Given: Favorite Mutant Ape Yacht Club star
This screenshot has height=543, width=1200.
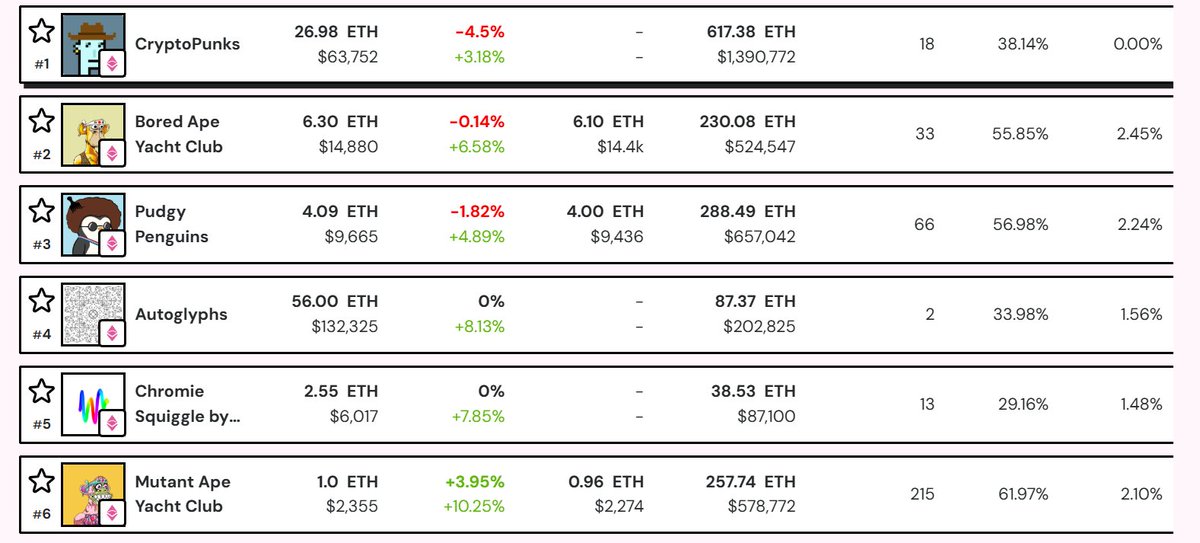Looking at the screenshot, I should 41,481.
